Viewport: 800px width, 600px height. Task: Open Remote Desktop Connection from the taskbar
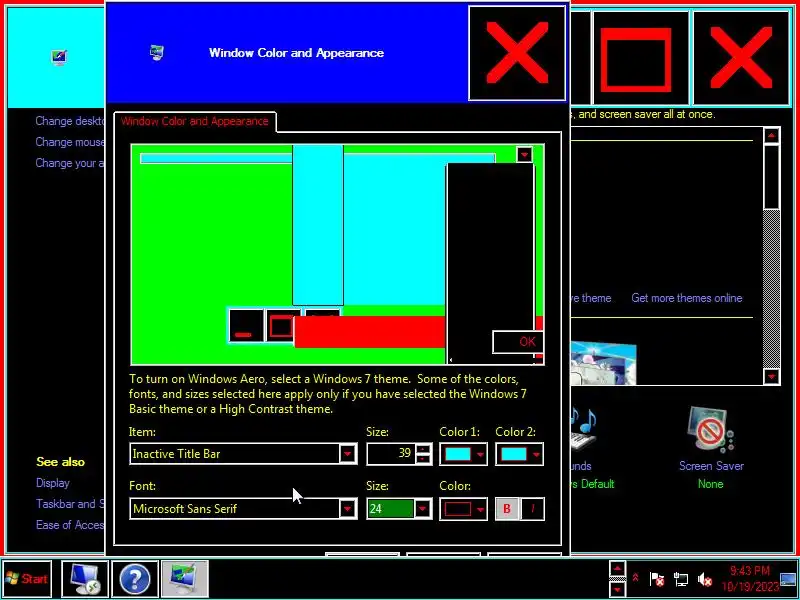(85, 579)
